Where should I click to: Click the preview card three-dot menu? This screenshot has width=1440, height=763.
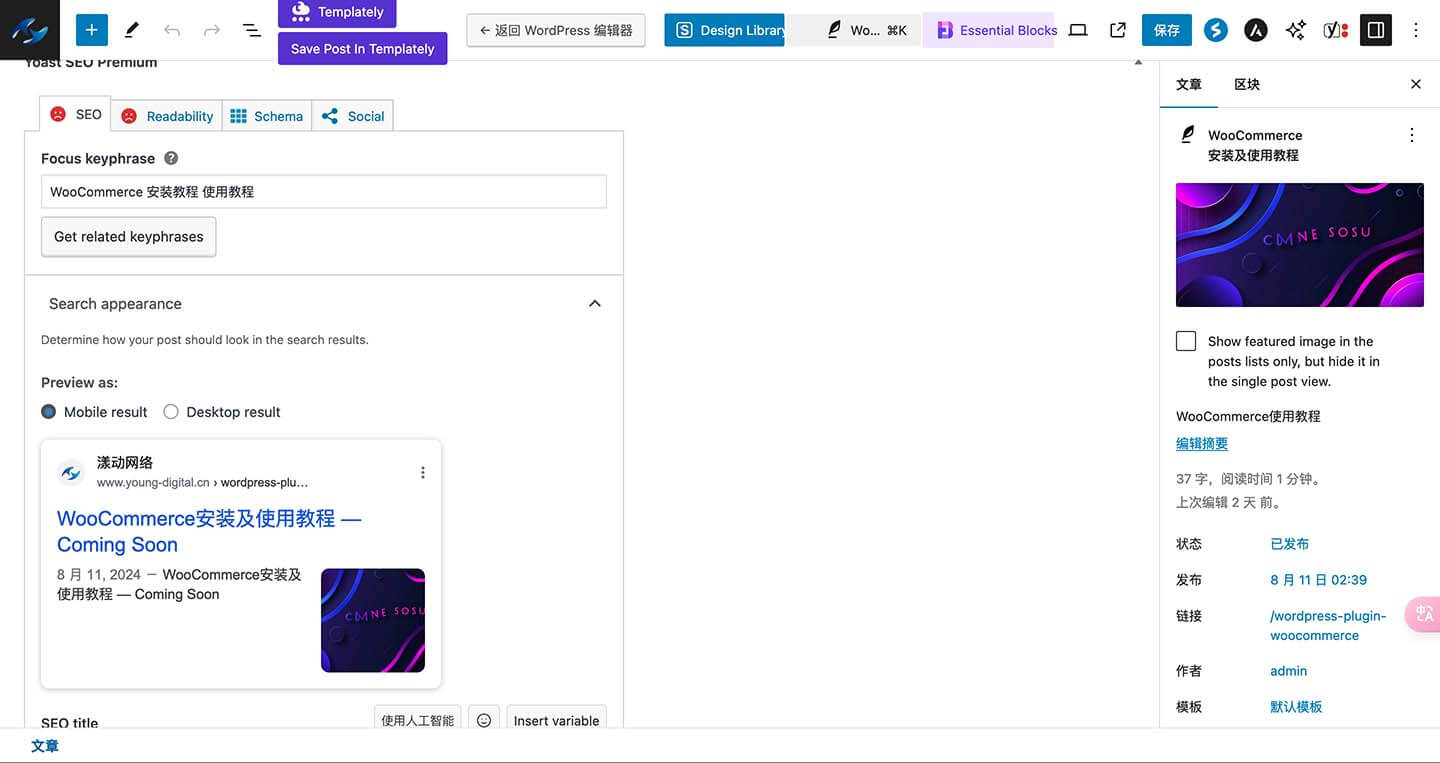423,472
